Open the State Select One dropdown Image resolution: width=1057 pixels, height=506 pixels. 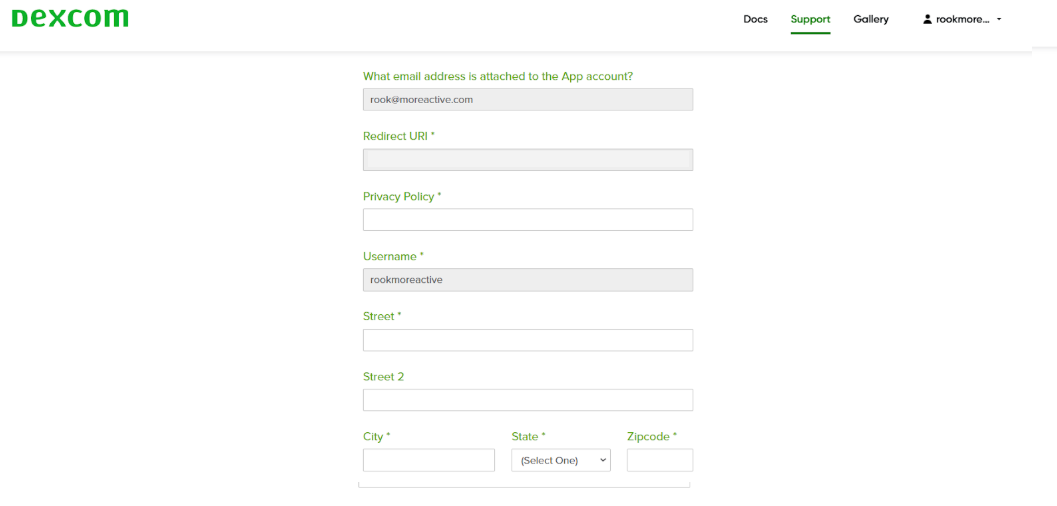point(560,460)
